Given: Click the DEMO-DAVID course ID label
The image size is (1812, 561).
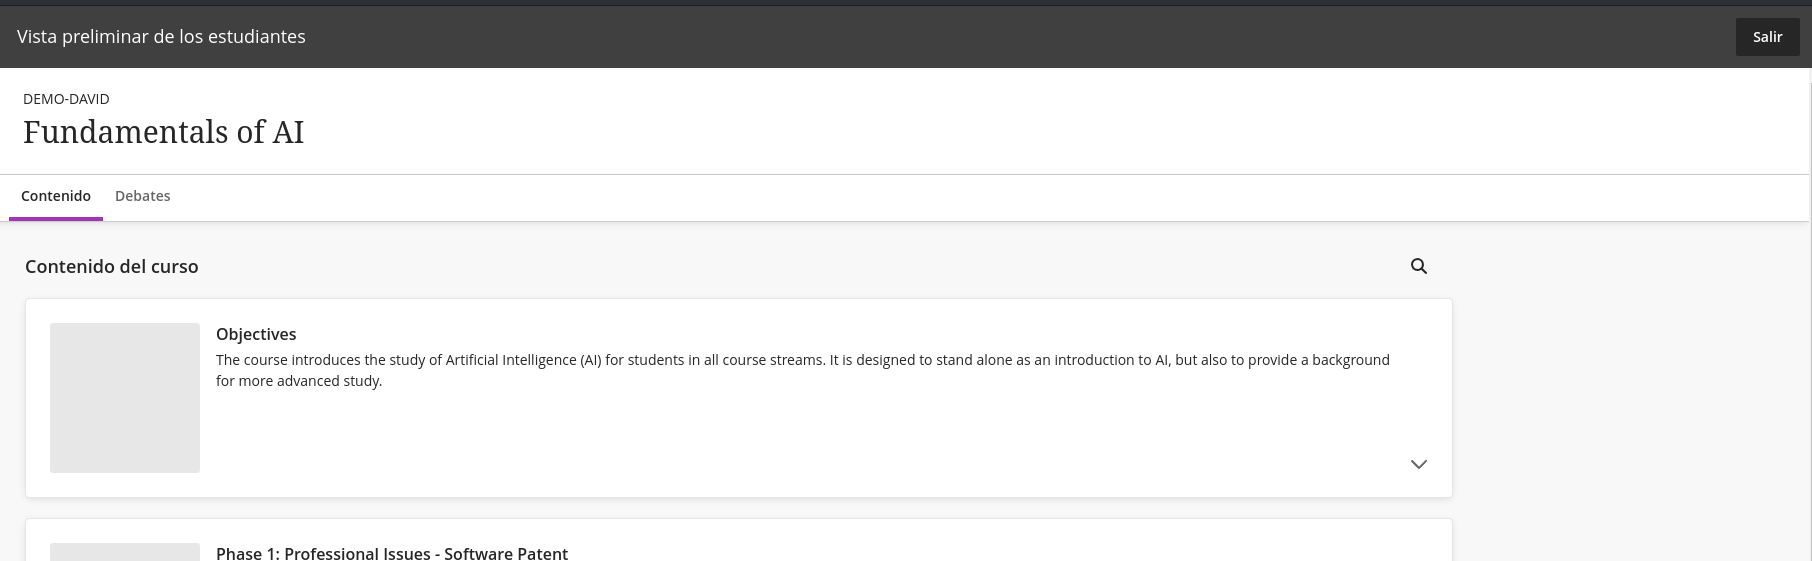Looking at the screenshot, I should [66, 99].
